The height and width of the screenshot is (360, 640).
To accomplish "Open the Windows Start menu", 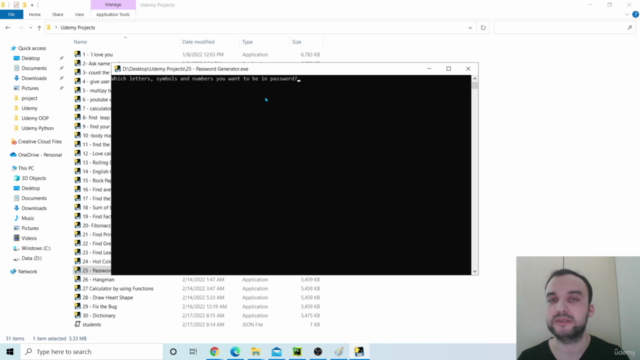I will point(10,351).
